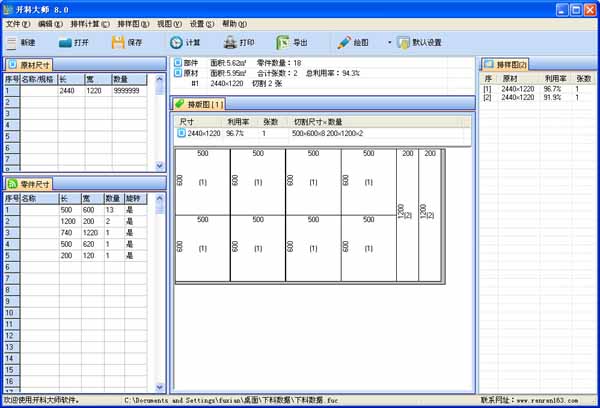Select row [1] 2440×1220 96.7% in right panel
This screenshot has height=408, width=600.
point(537,89)
